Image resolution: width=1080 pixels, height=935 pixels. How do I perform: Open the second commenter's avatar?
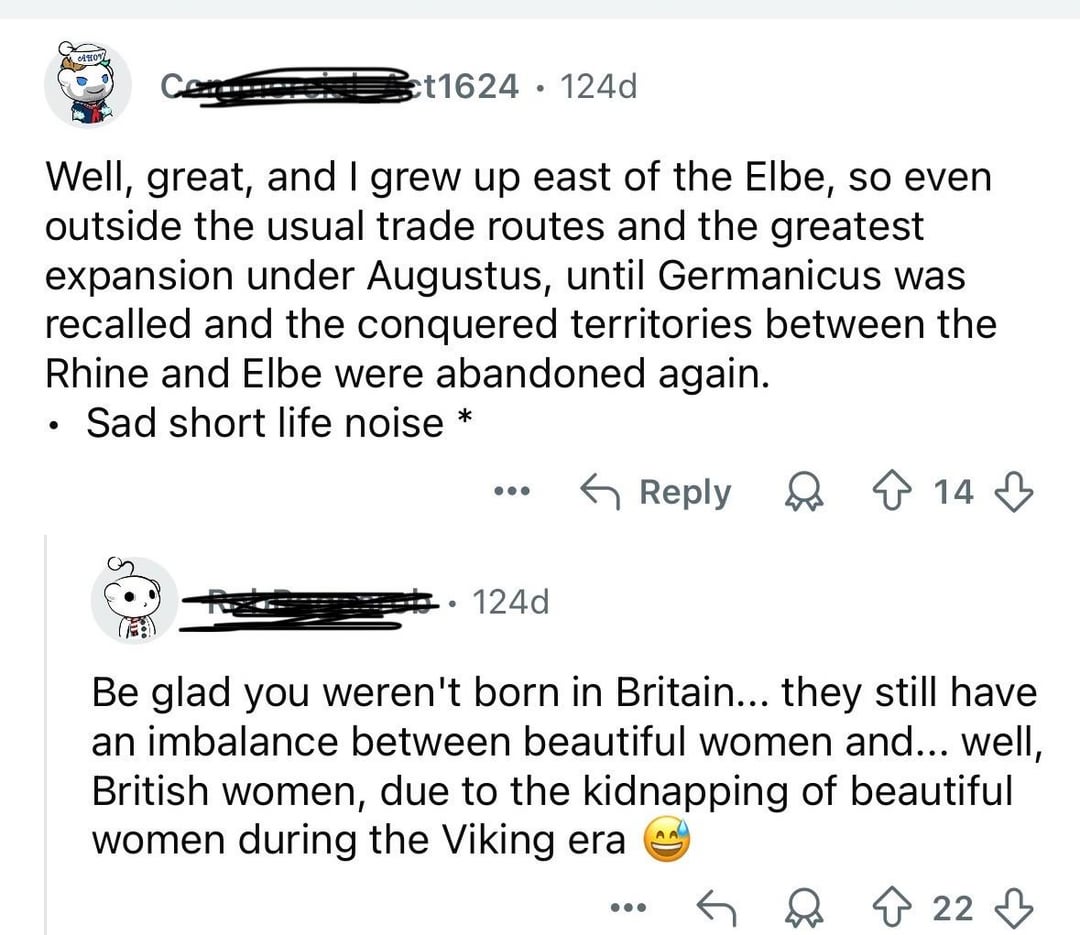pyautogui.click(x=133, y=601)
